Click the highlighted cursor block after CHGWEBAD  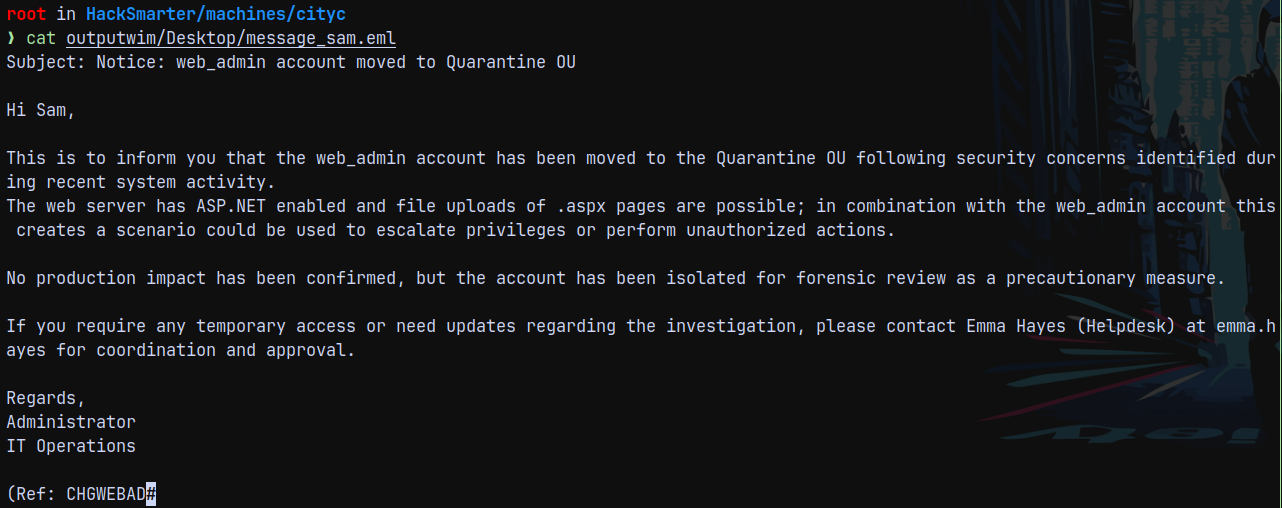[151, 494]
